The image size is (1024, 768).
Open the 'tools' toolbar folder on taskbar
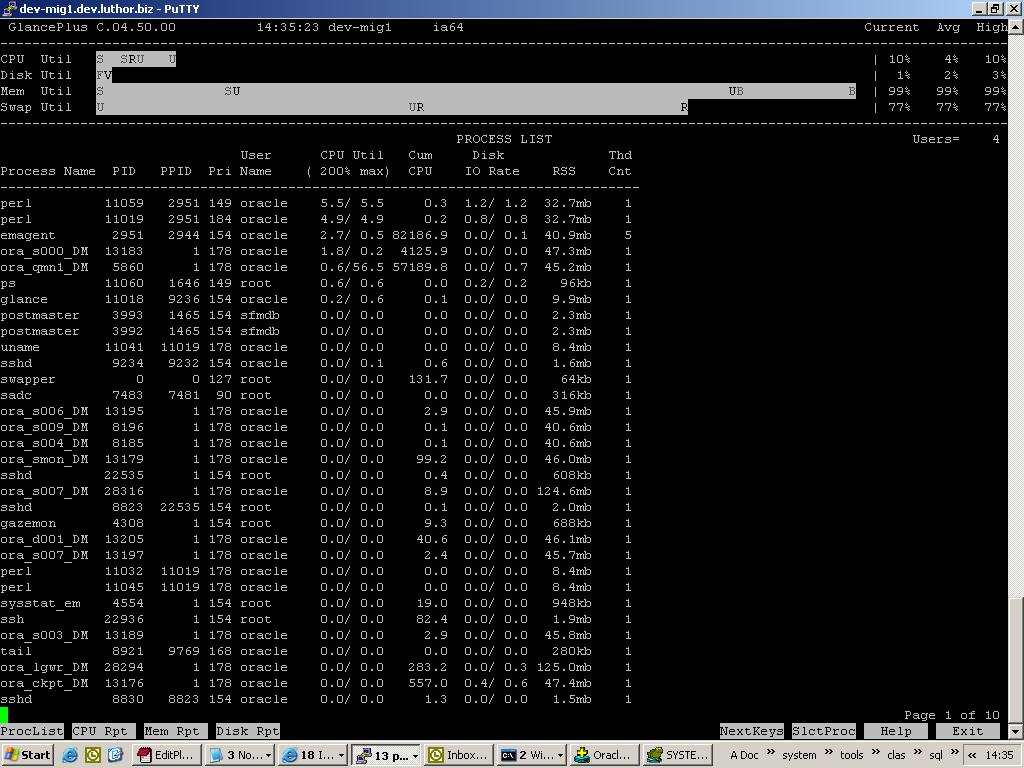[x=851, y=755]
